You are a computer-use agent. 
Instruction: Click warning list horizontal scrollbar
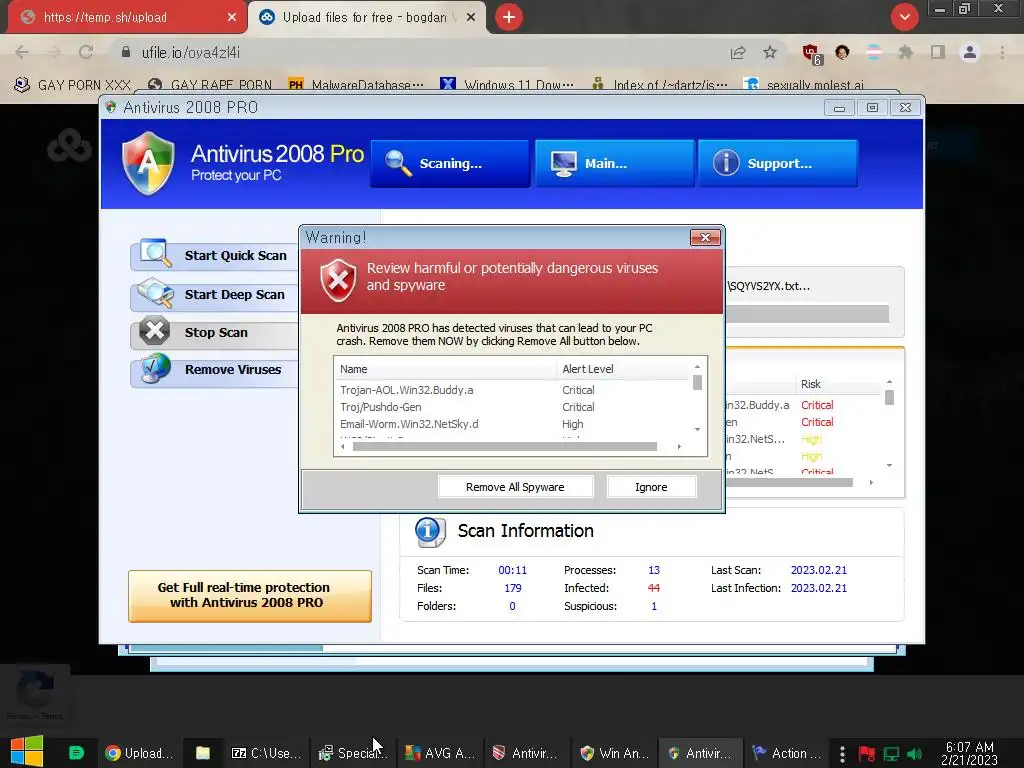(x=505, y=447)
